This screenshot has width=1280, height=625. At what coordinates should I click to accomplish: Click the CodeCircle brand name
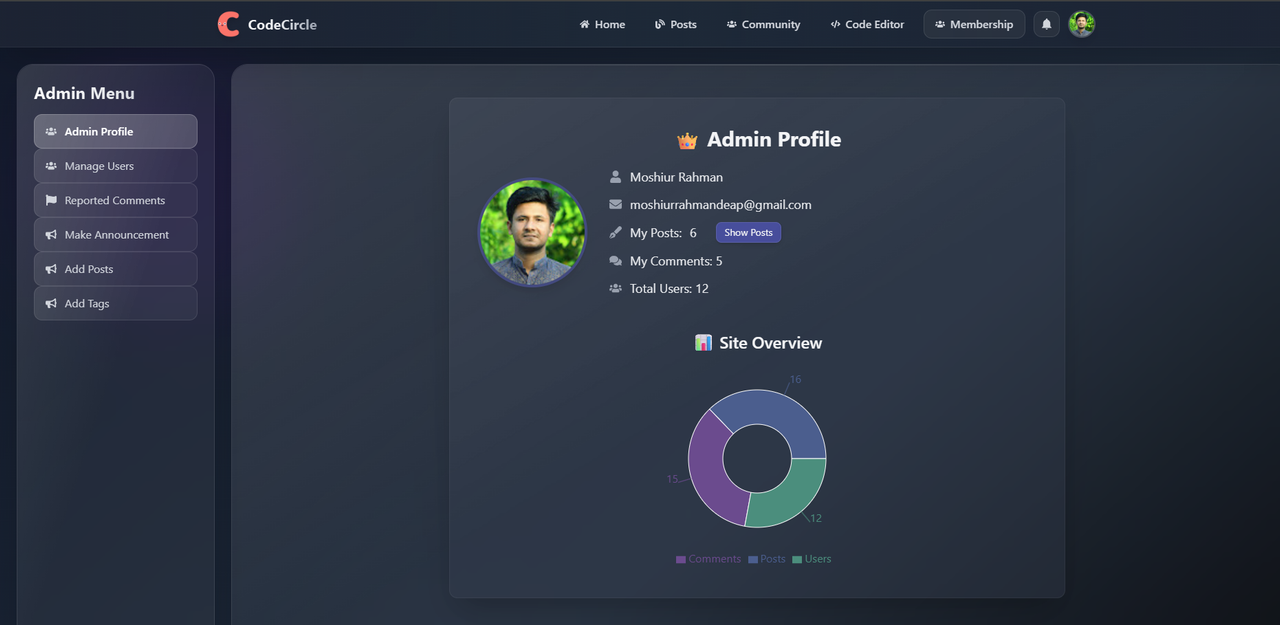pos(282,24)
